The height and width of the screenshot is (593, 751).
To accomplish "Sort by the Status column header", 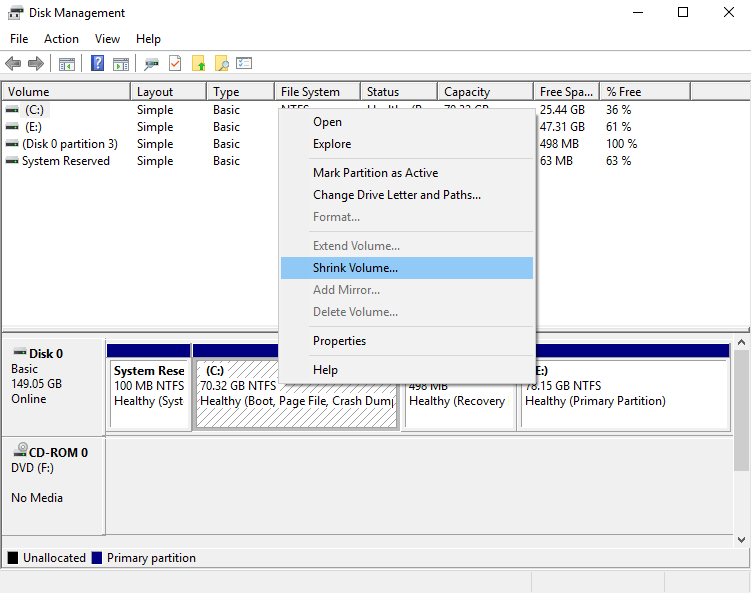I will tap(399, 91).
